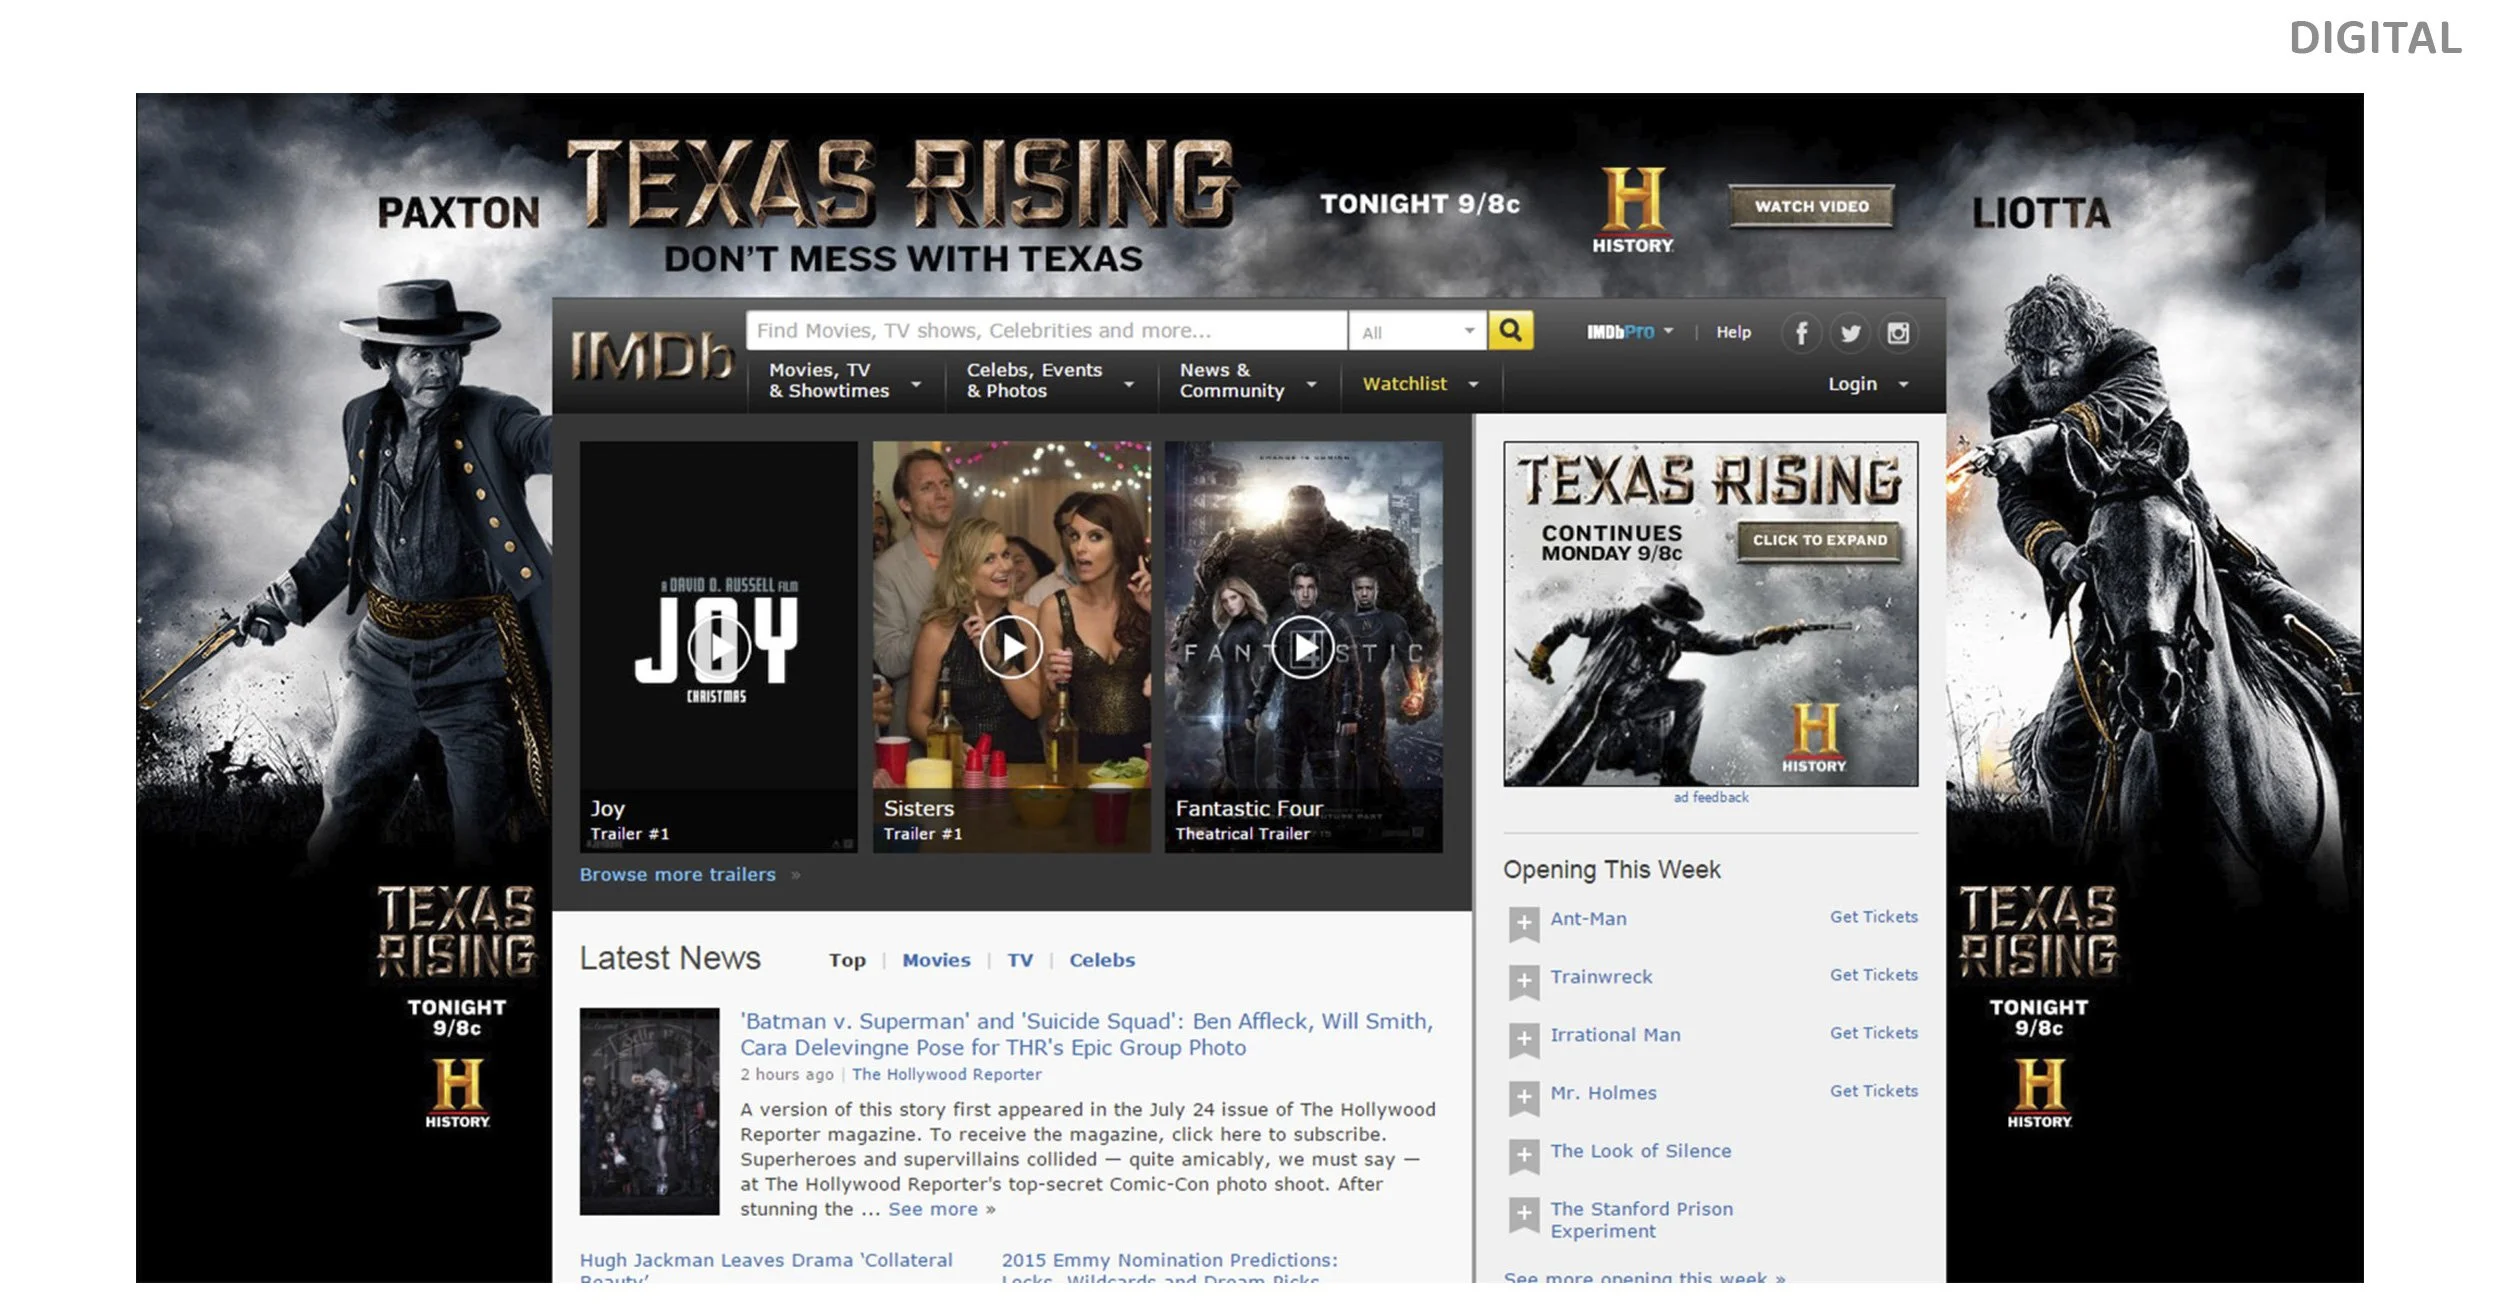Open IMDb's Instagram page icon

[x=1898, y=333]
